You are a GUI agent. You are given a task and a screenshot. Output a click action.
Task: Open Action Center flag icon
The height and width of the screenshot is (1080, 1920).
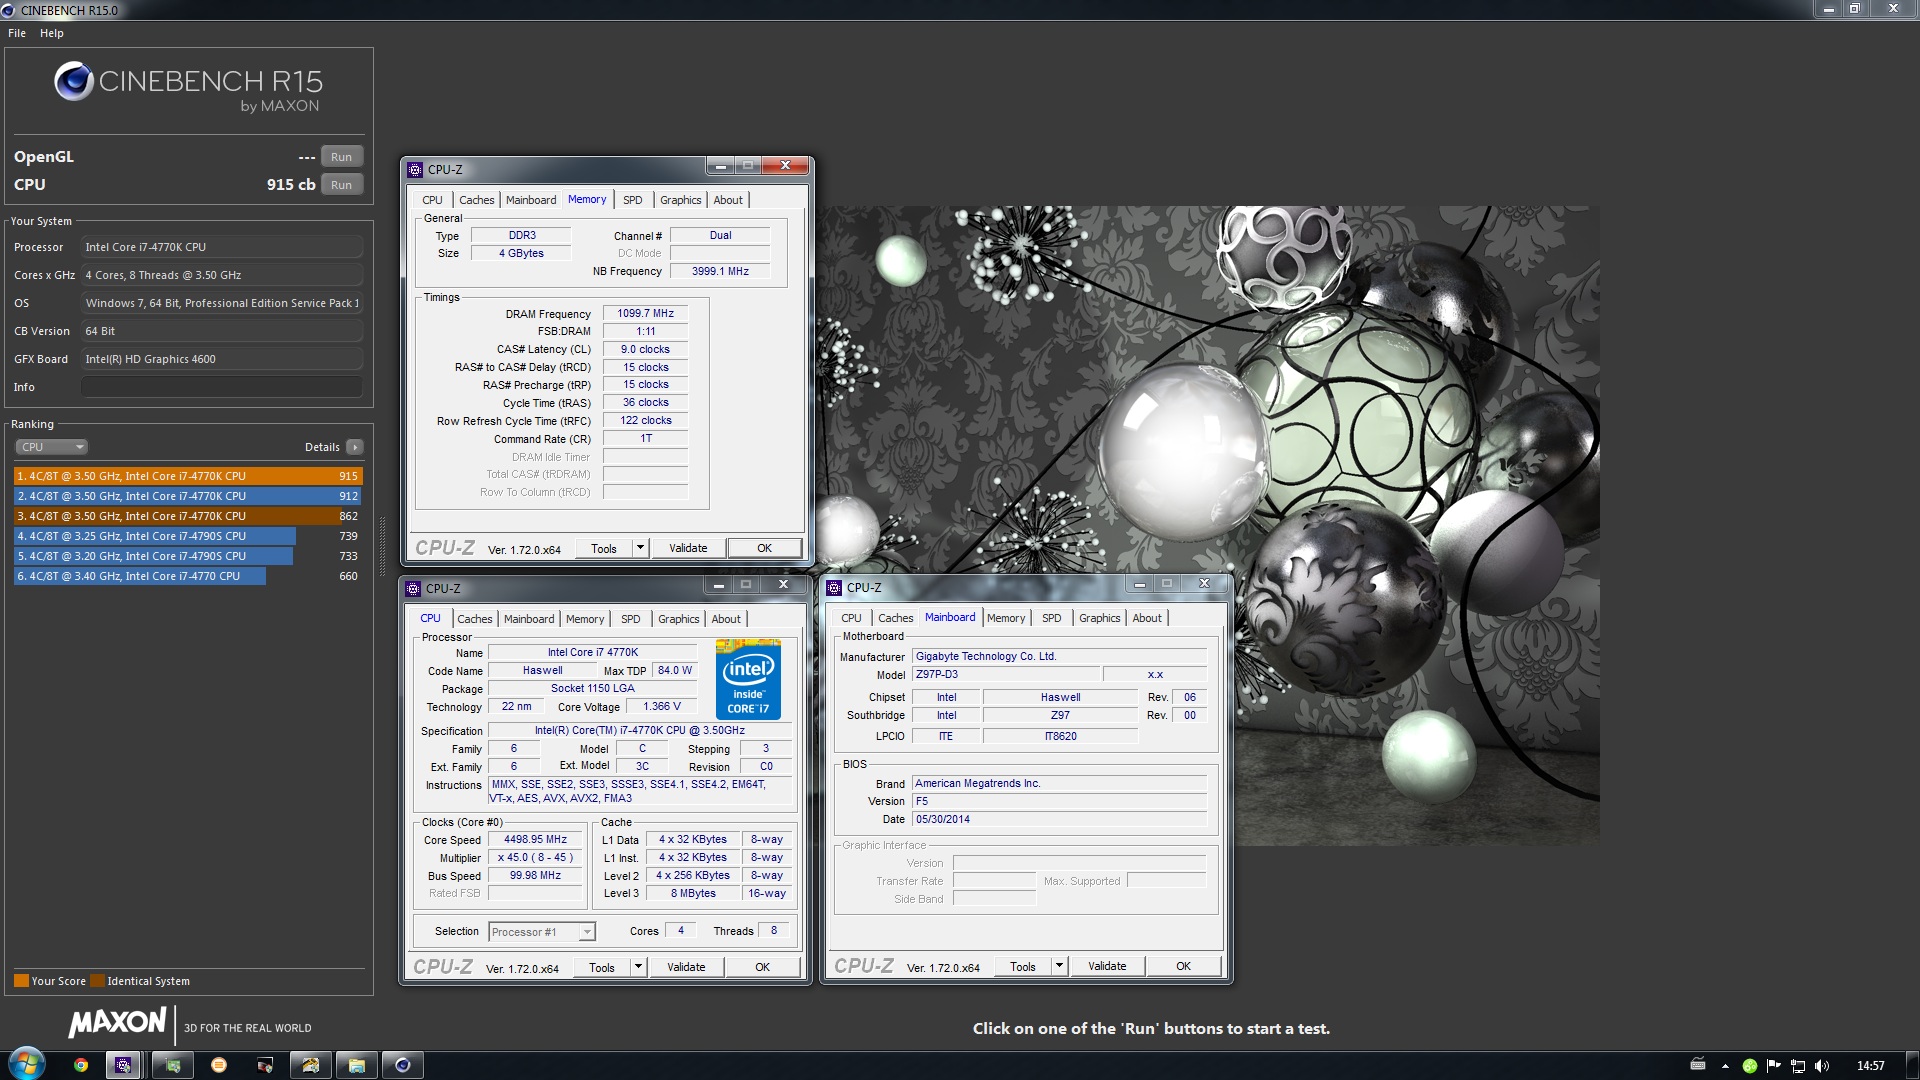pos(1774,1066)
